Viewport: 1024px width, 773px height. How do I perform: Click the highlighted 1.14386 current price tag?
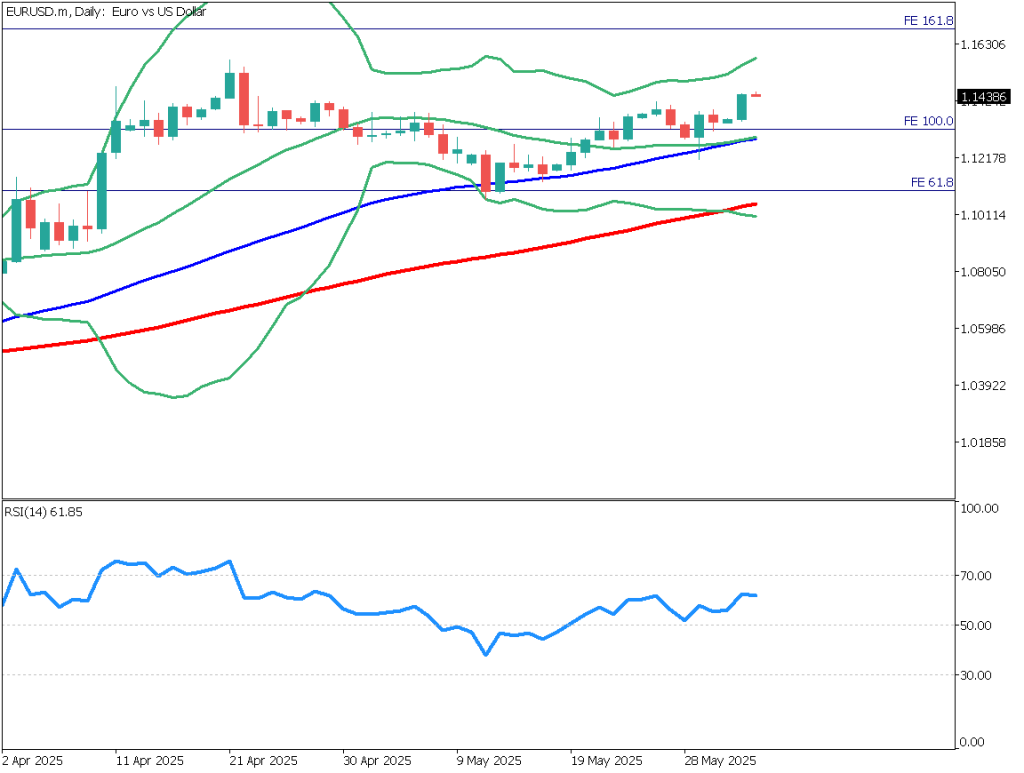coord(984,97)
